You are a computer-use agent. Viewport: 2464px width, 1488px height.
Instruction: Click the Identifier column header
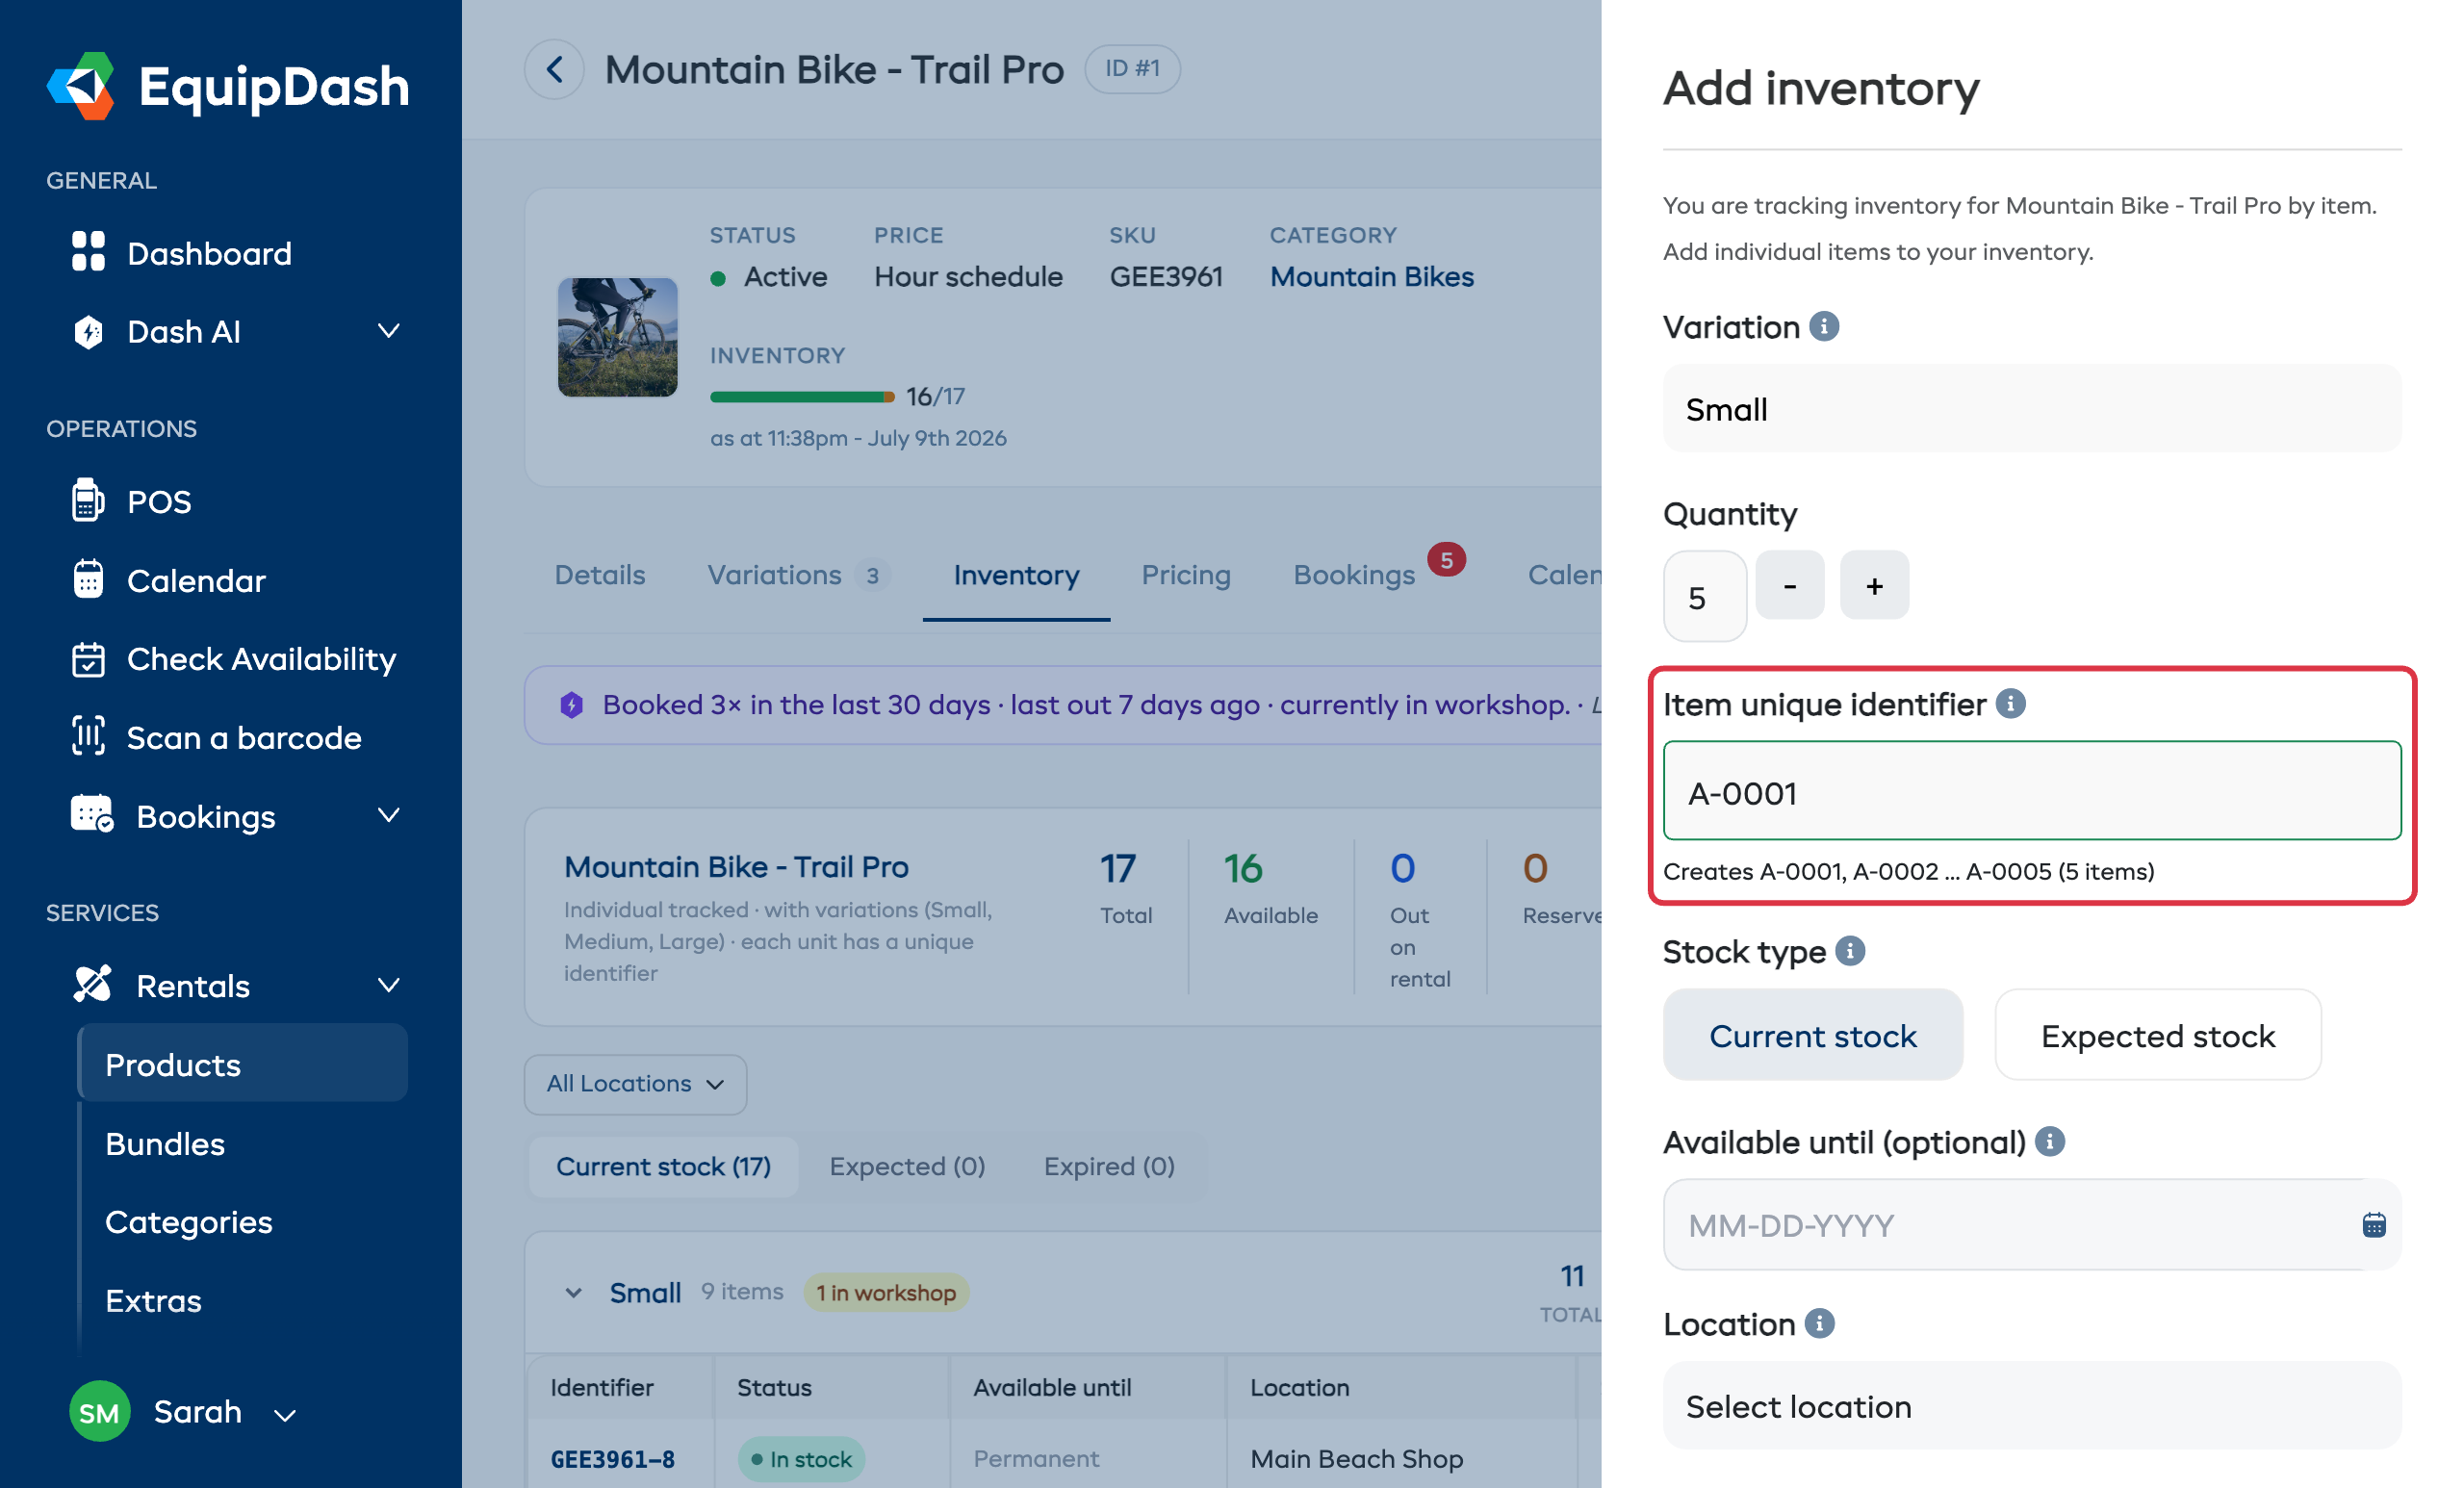pos(601,1387)
